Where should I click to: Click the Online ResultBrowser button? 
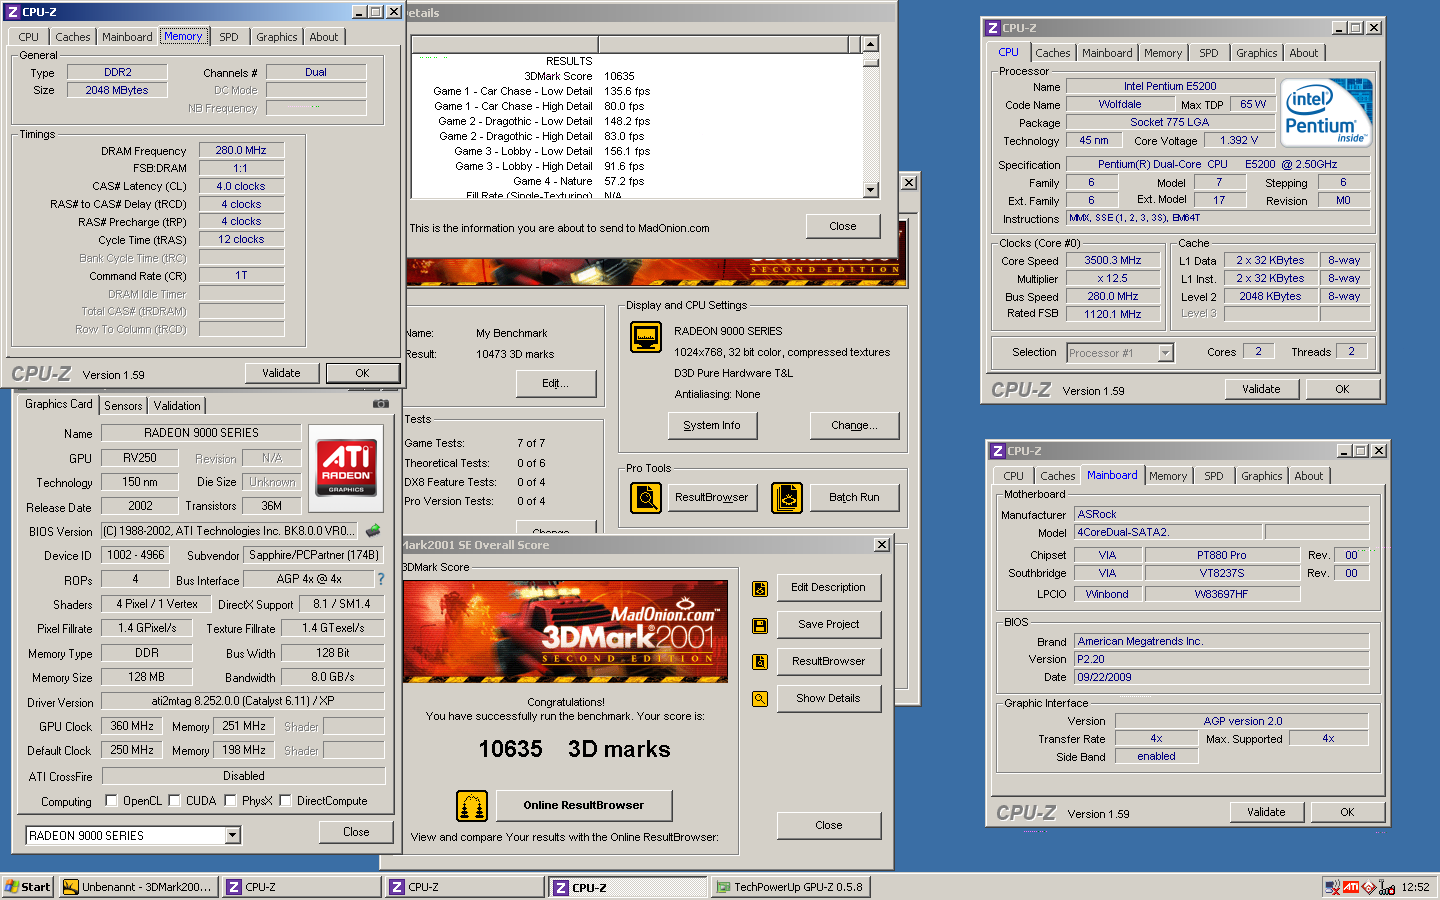coord(583,805)
